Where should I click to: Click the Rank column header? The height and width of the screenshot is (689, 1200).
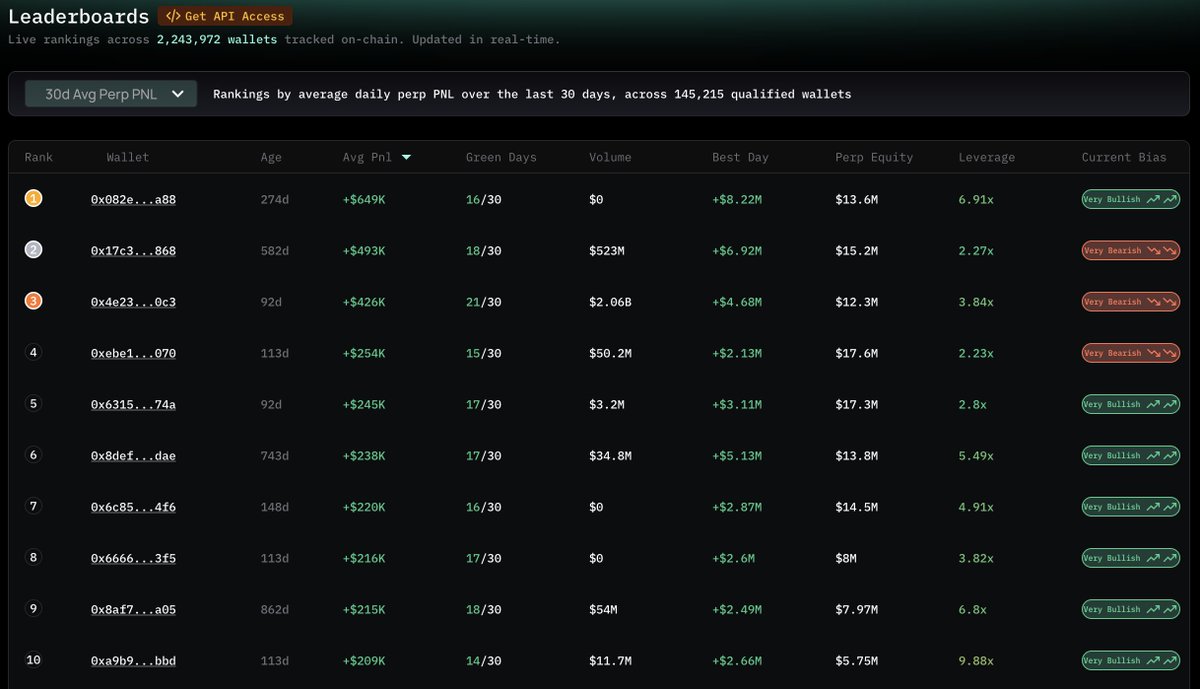[x=39, y=157]
